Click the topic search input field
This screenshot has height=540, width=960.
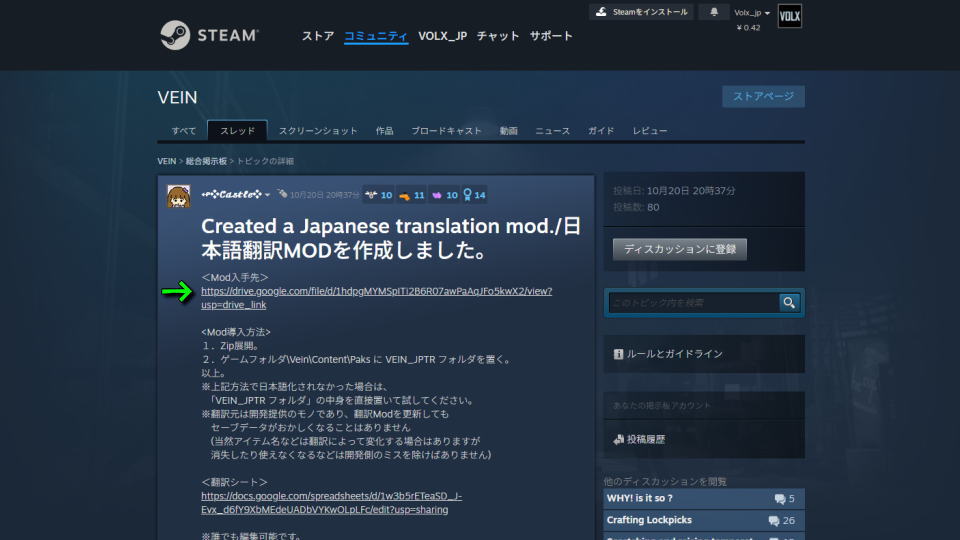pos(693,302)
